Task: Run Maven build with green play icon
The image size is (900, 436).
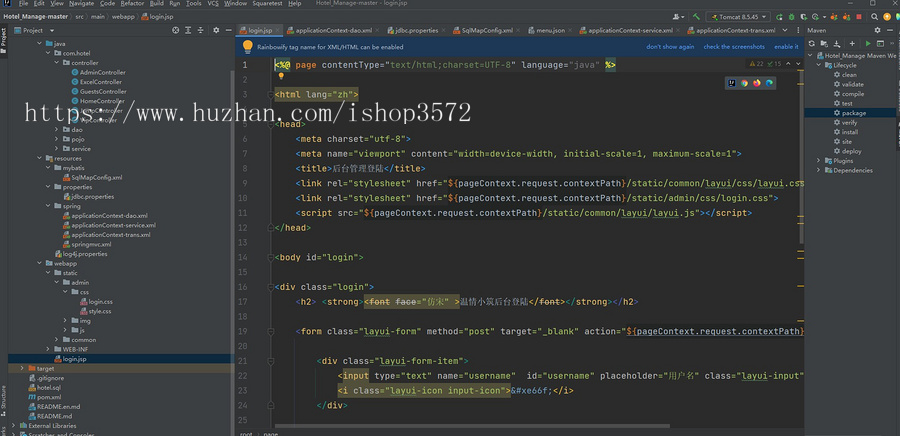Action: (868, 44)
